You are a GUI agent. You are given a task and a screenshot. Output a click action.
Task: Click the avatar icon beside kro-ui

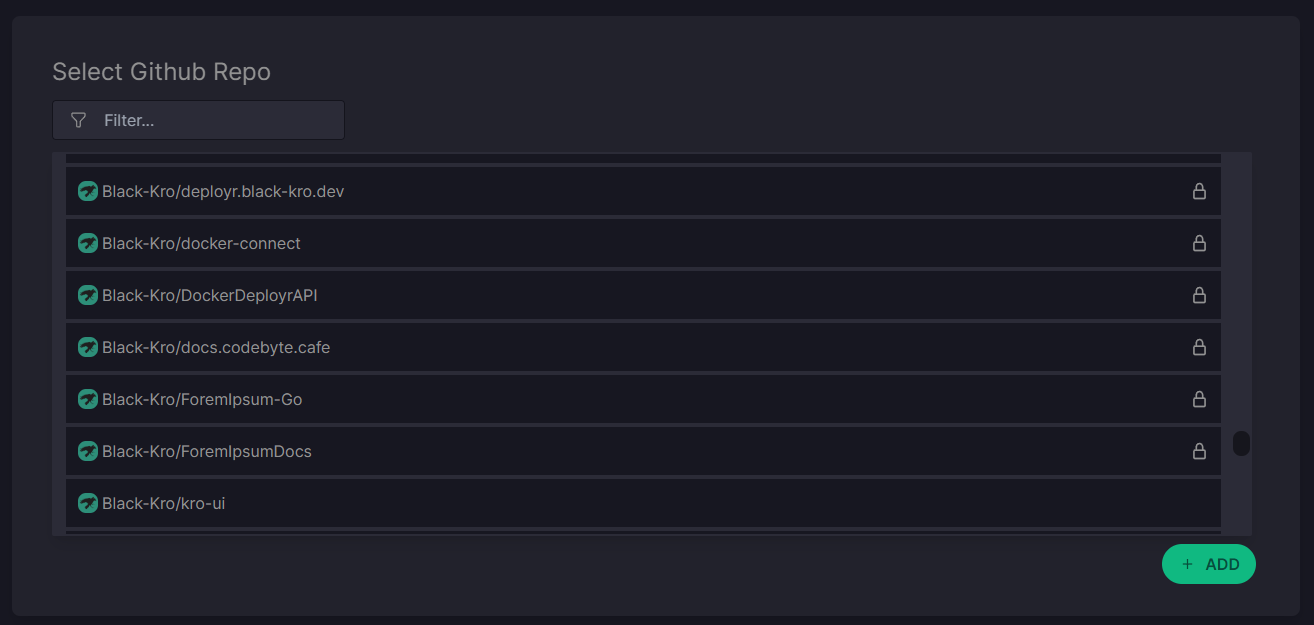(x=88, y=503)
